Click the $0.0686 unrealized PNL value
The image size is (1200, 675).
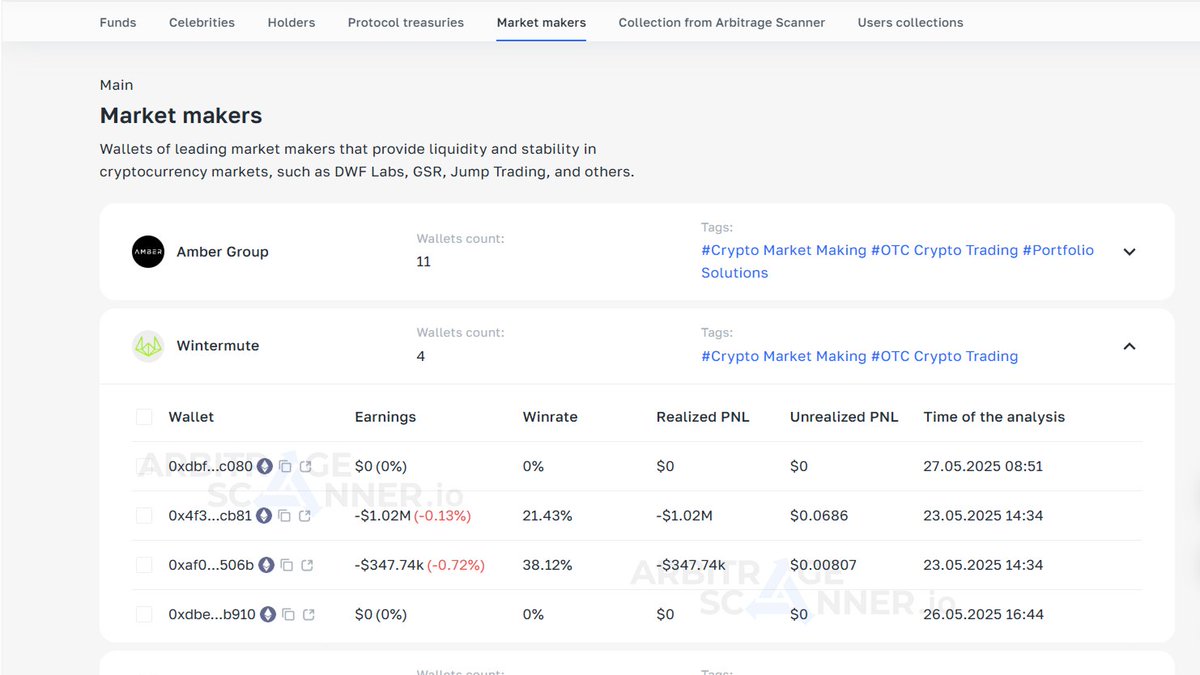(x=819, y=516)
